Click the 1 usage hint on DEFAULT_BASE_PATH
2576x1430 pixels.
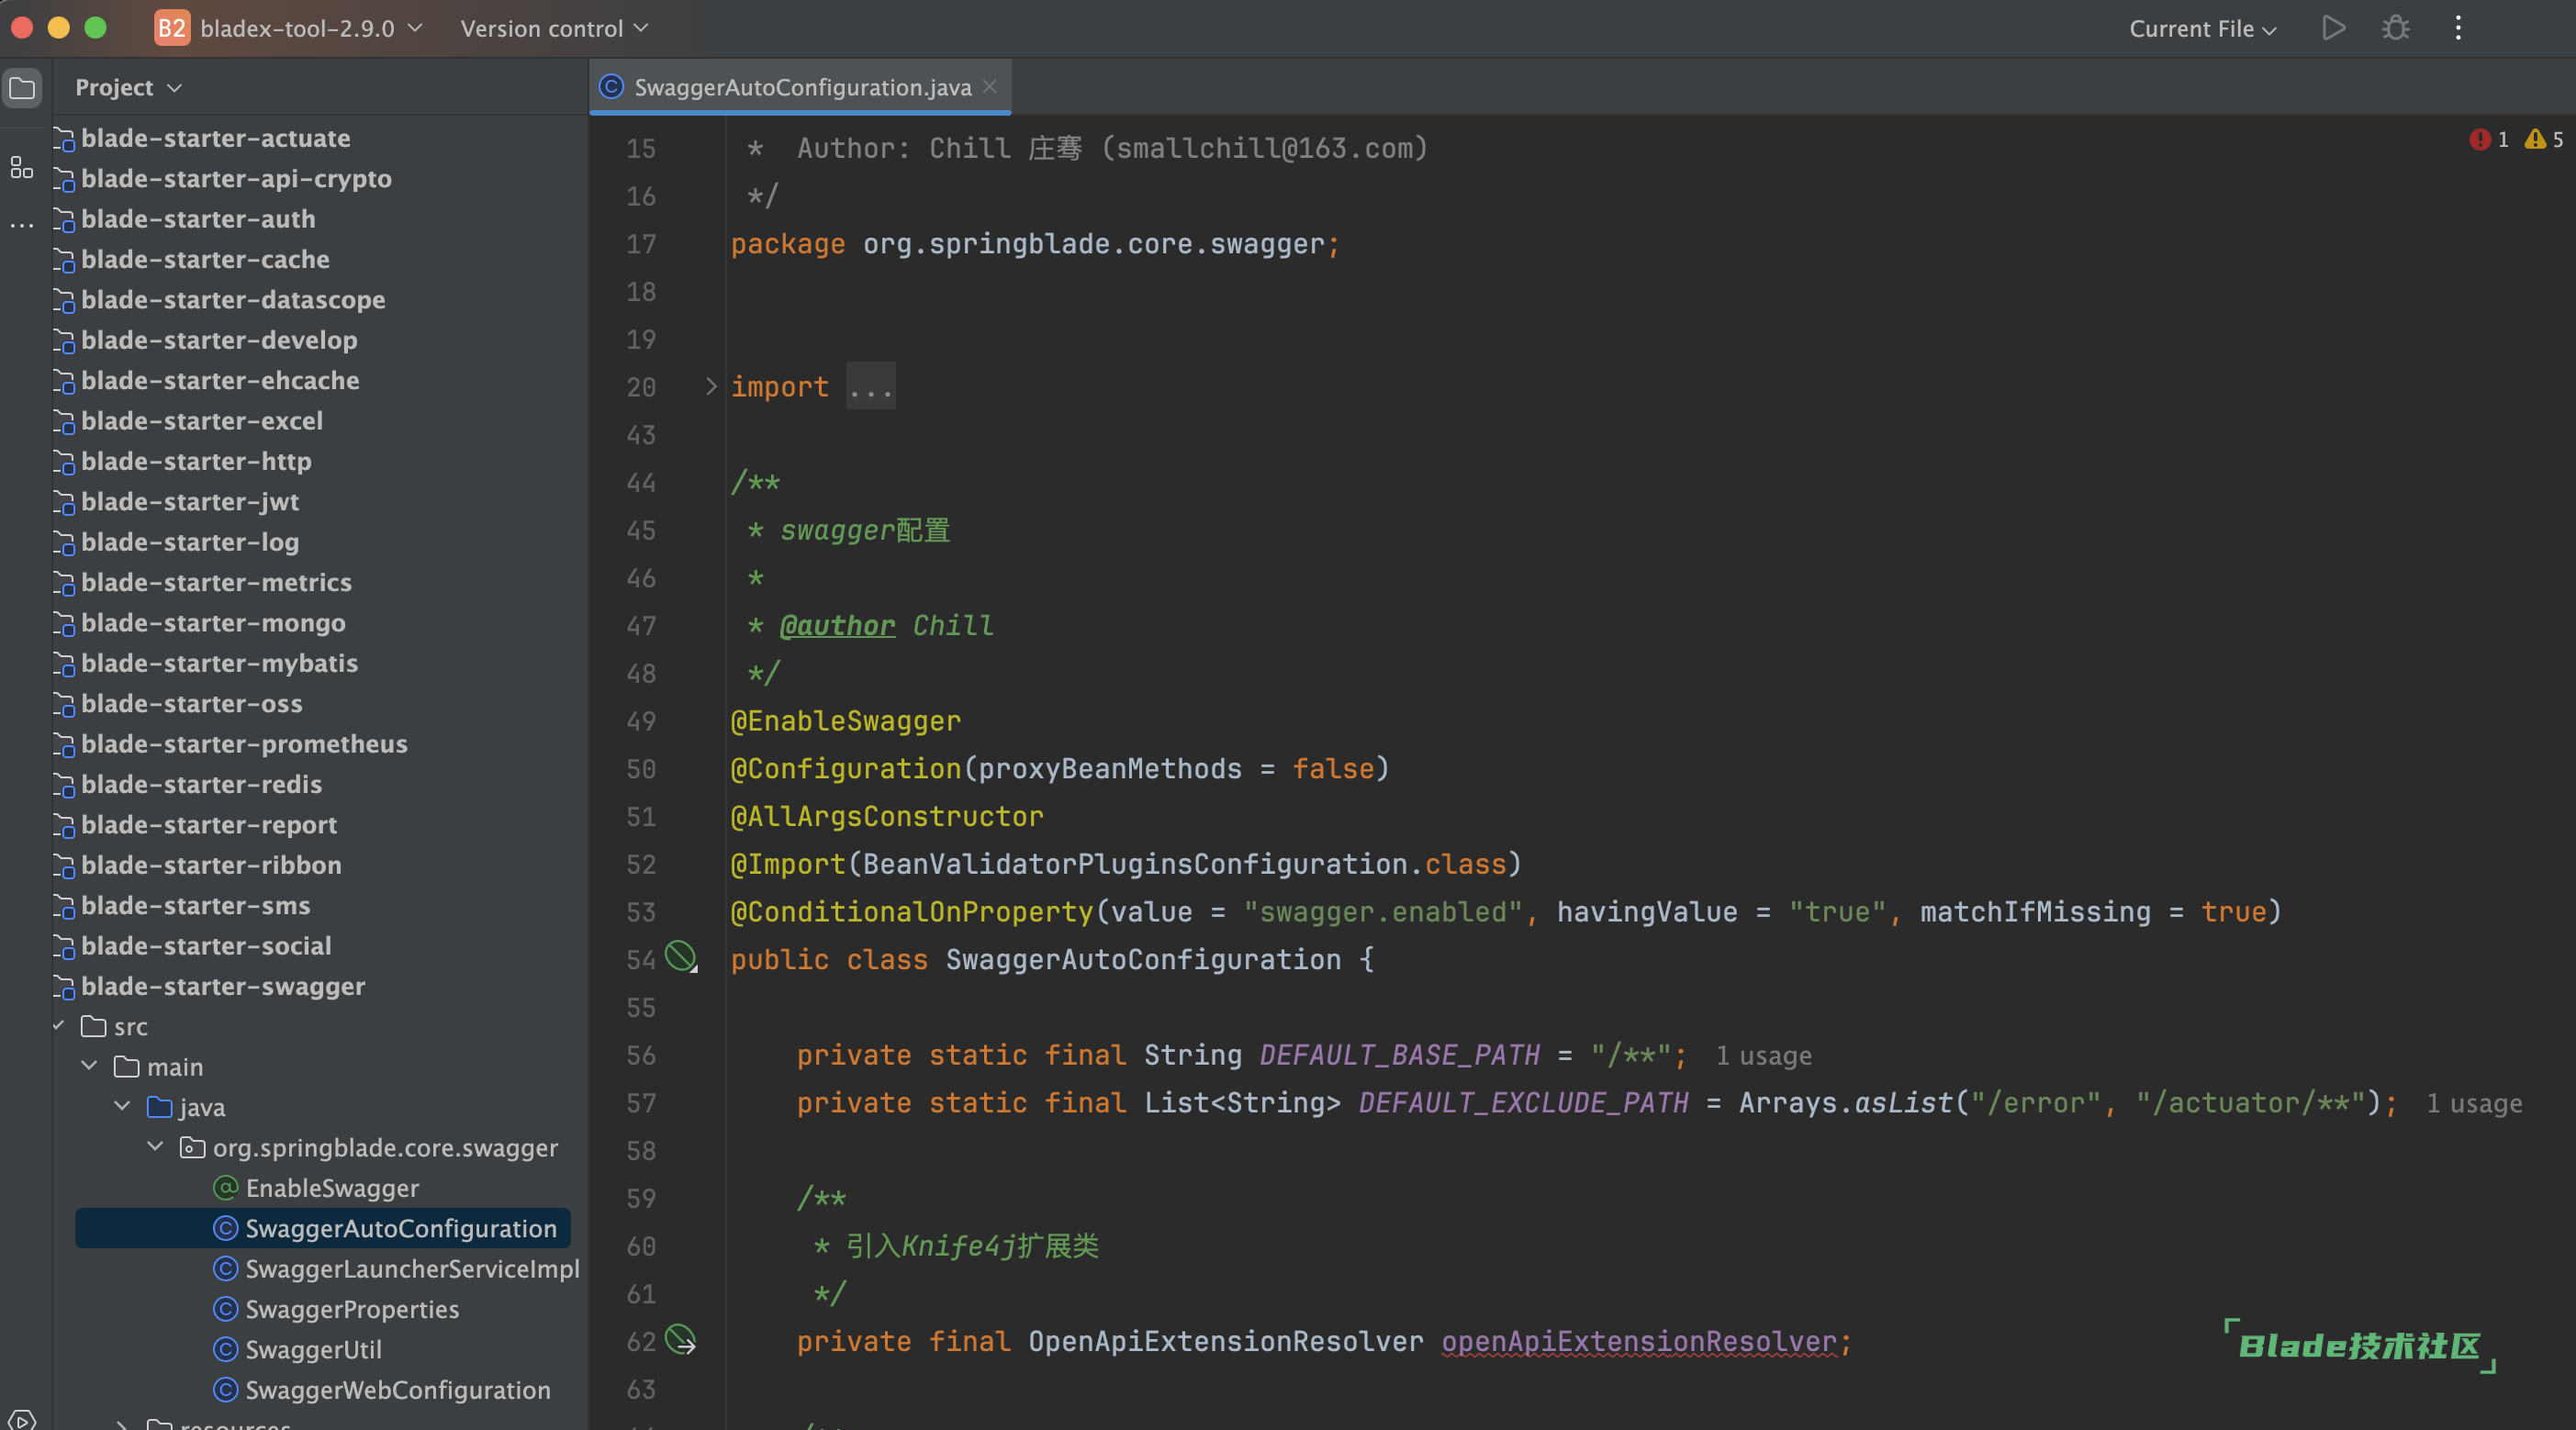[x=1763, y=1056]
